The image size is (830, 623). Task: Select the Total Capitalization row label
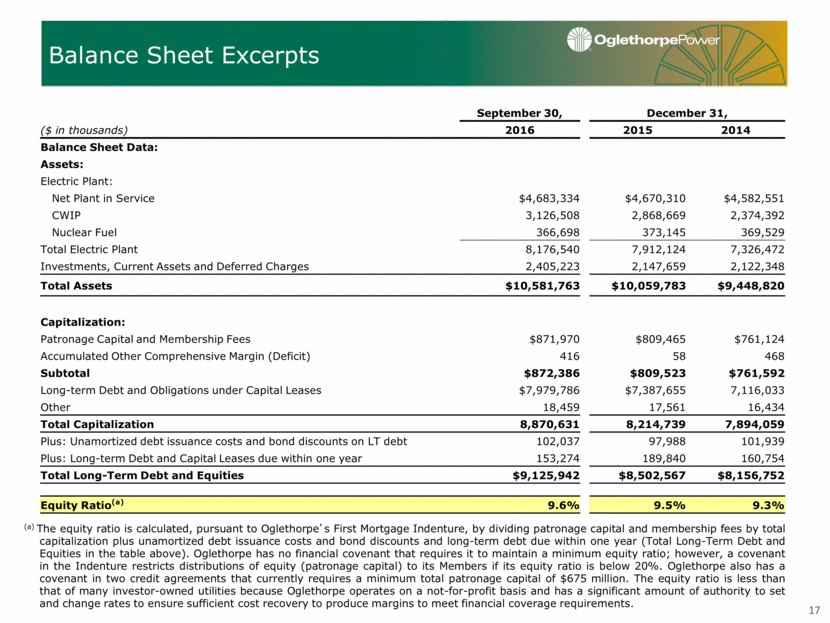click(97, 425)
